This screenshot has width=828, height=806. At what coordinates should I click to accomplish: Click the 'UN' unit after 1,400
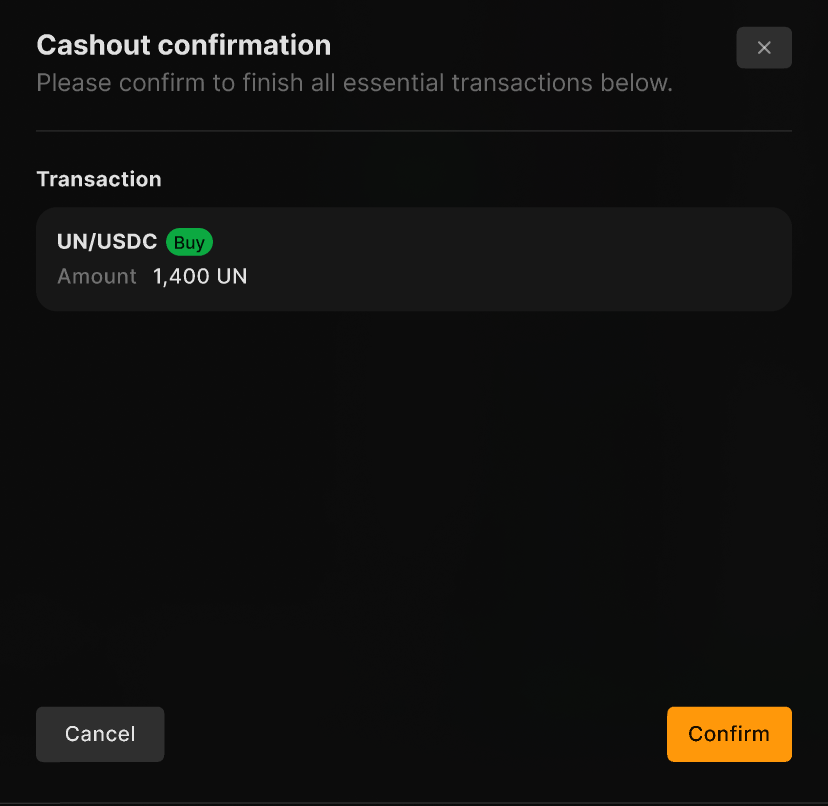232,276
